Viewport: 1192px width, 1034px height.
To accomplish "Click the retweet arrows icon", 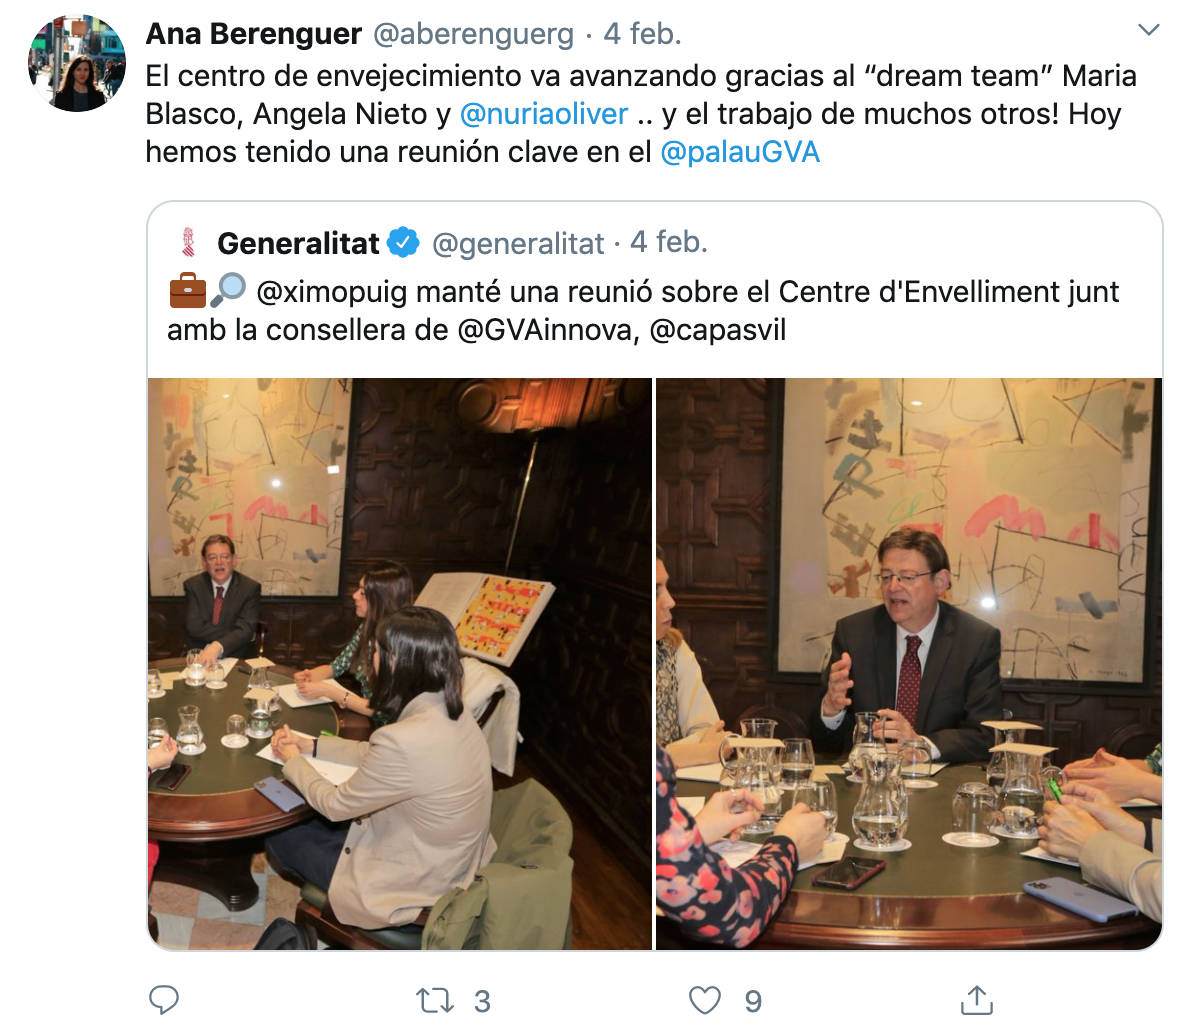I will point(435,1001).
